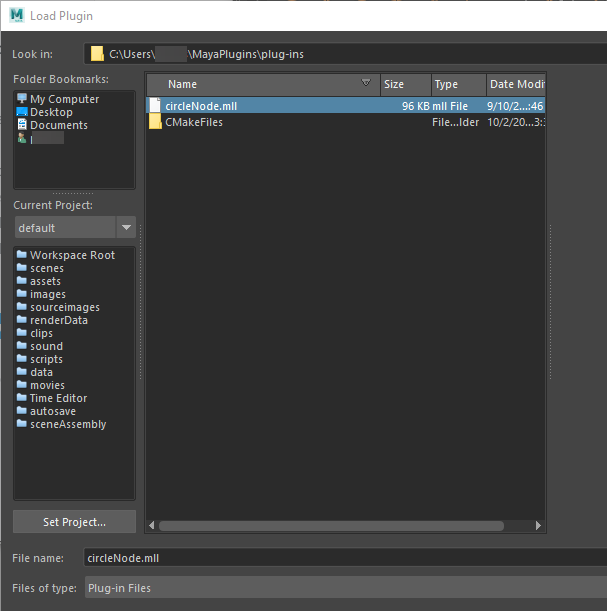Click the CMakeFiles folder icon
The image size is (607, 611).
coord(155,122)
